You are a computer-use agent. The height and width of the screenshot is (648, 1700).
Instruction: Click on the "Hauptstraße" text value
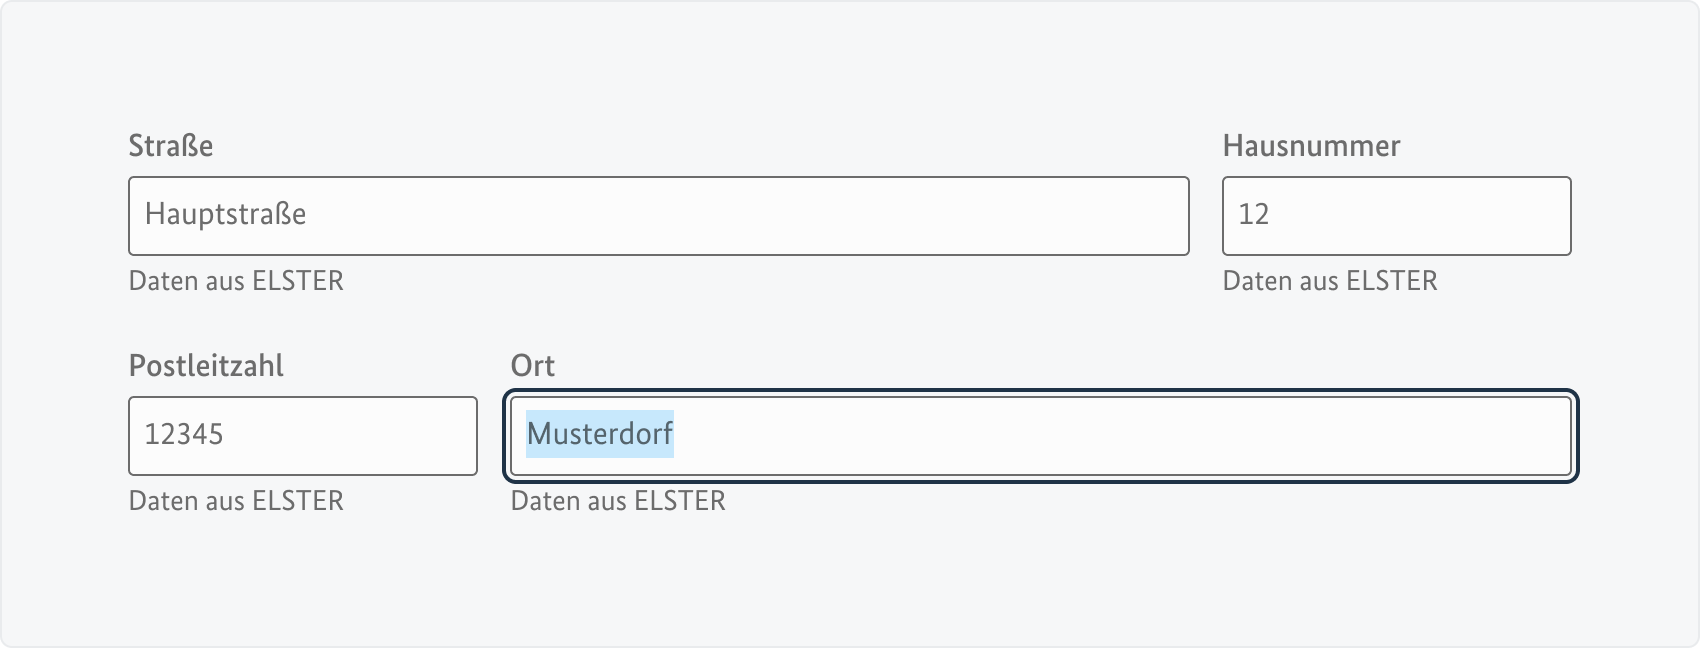(x=225, y=214)
